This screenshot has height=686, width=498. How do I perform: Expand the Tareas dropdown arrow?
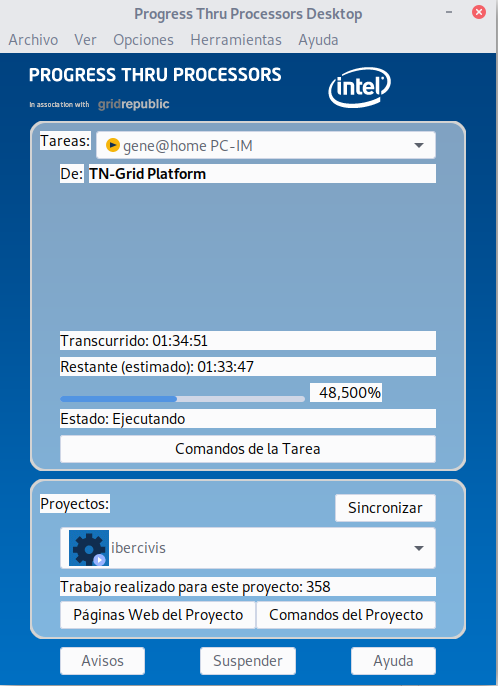tap(419, 145)
